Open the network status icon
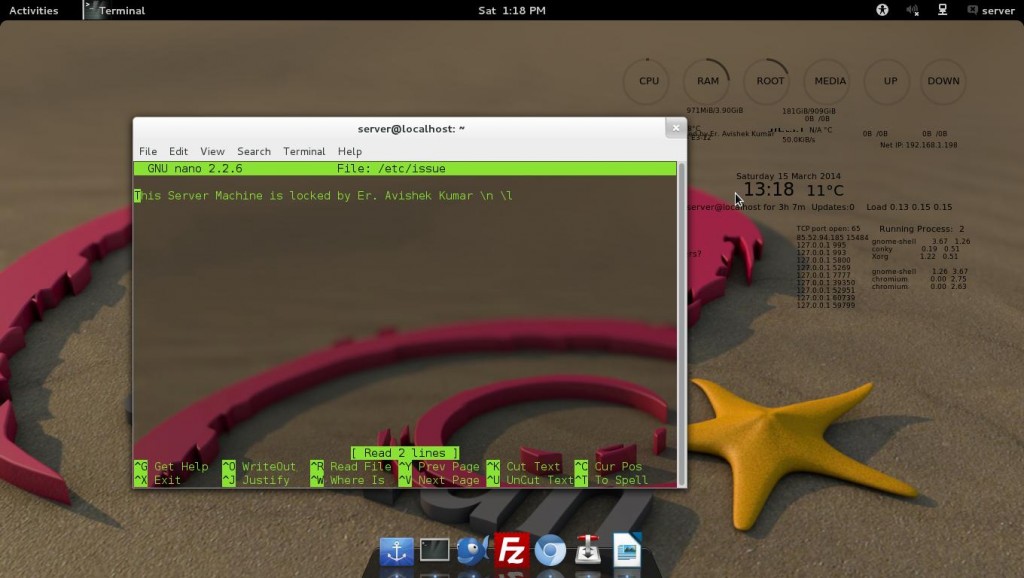The width and height of the screenshot is (1024, 578). pyautogui.click(x=942, y=10)
